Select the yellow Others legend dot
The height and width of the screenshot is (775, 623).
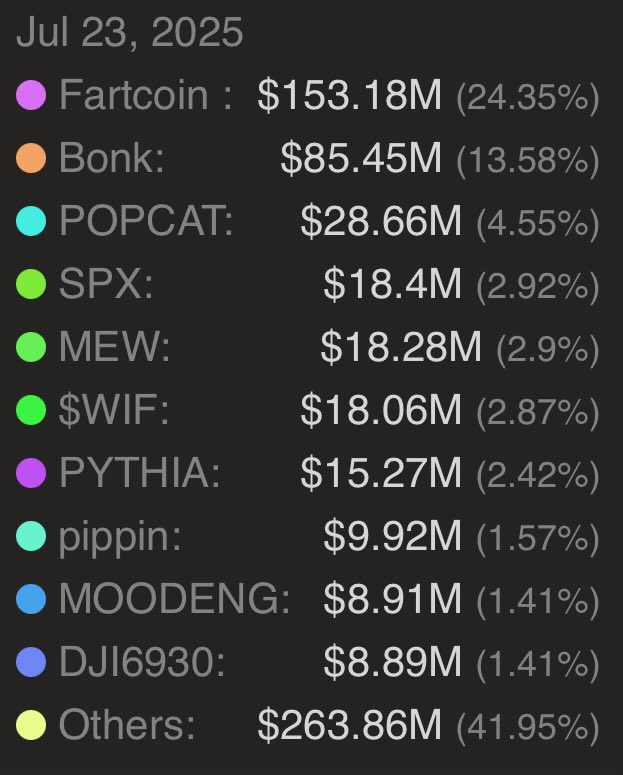31,725
